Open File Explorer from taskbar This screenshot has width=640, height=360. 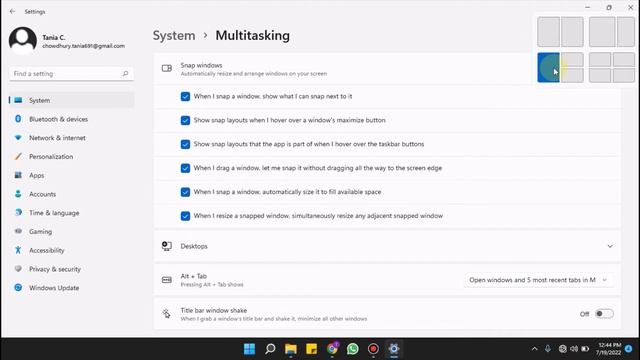pos(291,349)
